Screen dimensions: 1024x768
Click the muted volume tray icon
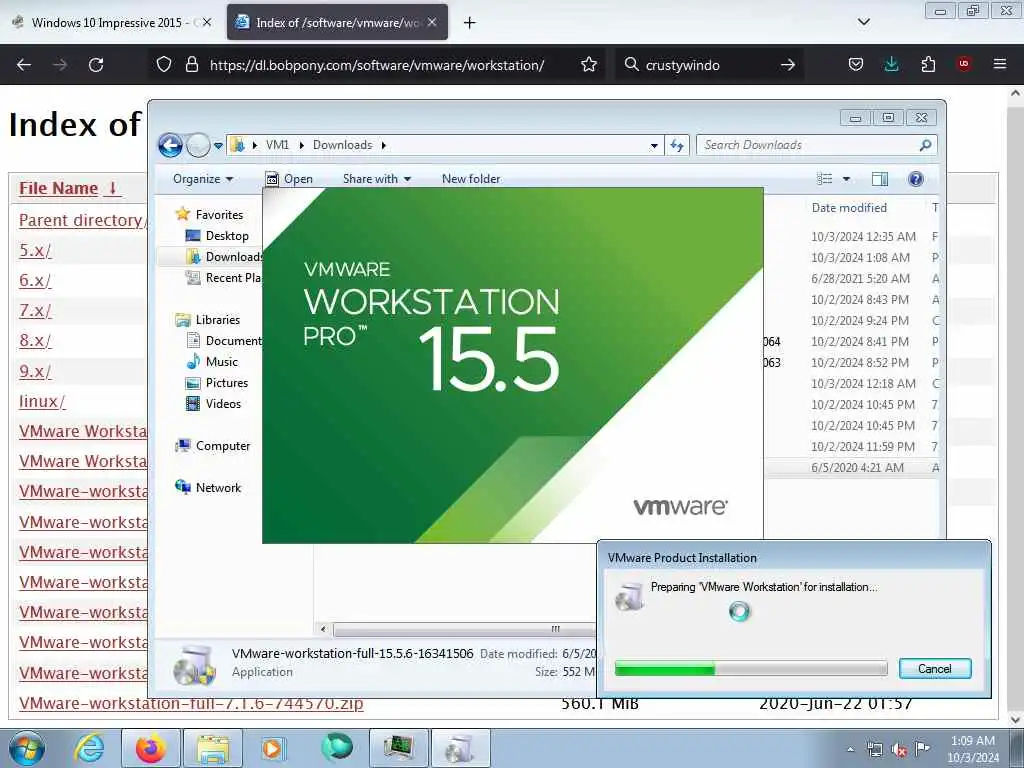899,750
